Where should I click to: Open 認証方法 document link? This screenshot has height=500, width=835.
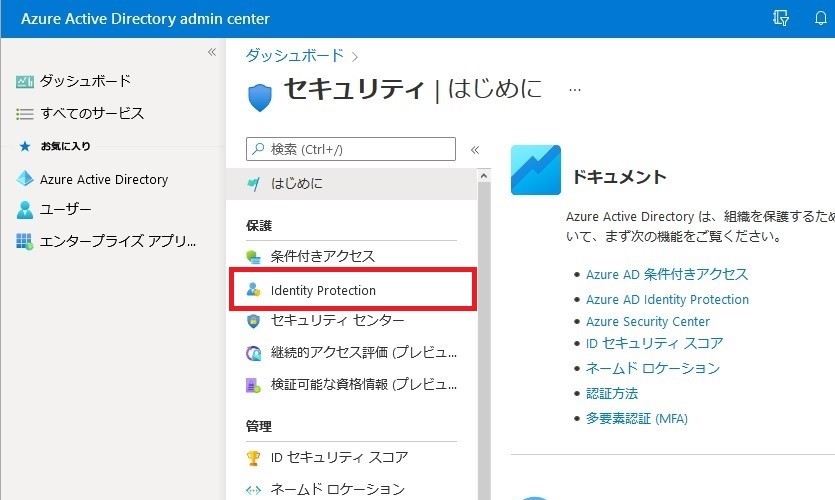point(612,394)
